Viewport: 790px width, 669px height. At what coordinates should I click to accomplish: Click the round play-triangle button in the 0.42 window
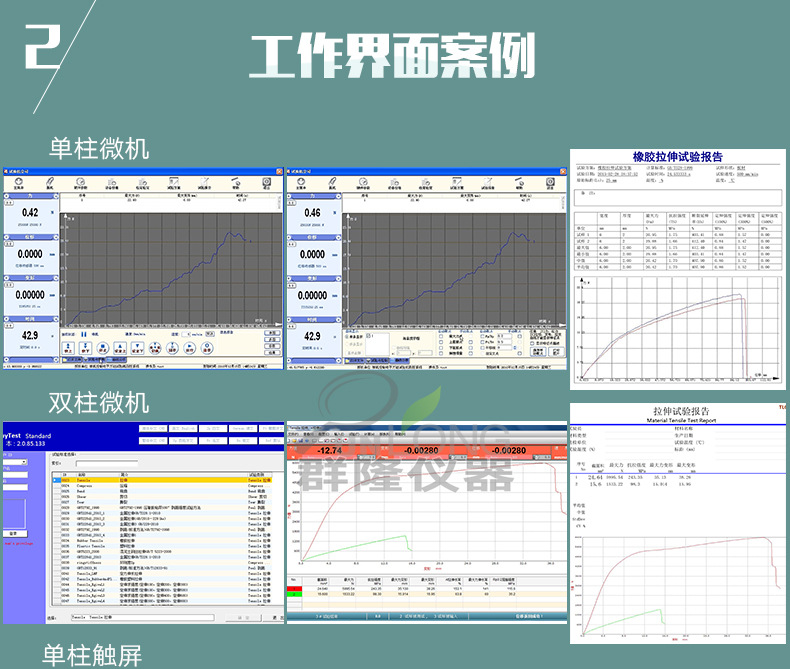click(x=189, y=348)
